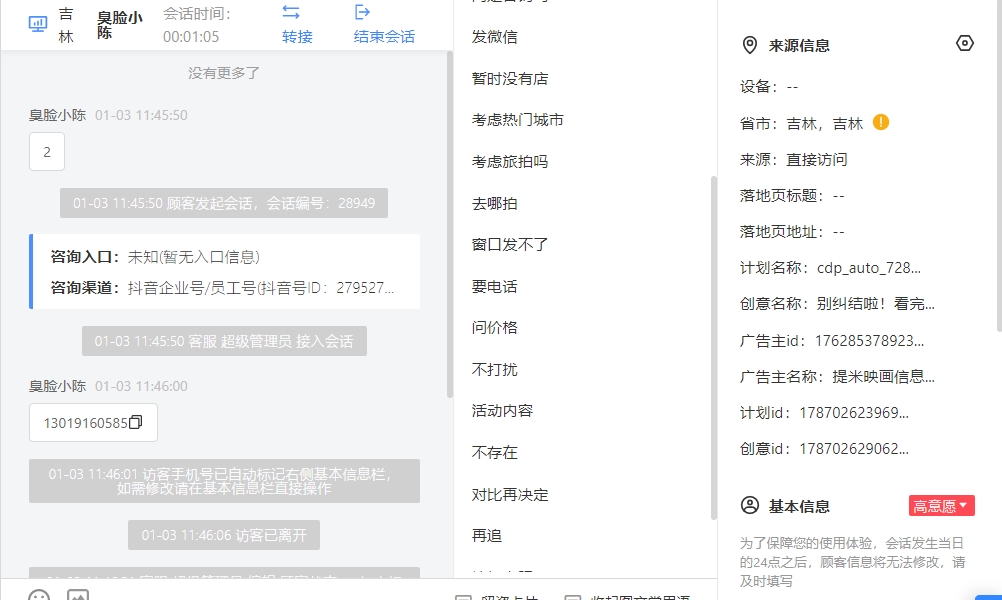Click the location pin icon beside 来源信息
The width and height of the screenshot is (1002, 600).
[x=750, y=45]
